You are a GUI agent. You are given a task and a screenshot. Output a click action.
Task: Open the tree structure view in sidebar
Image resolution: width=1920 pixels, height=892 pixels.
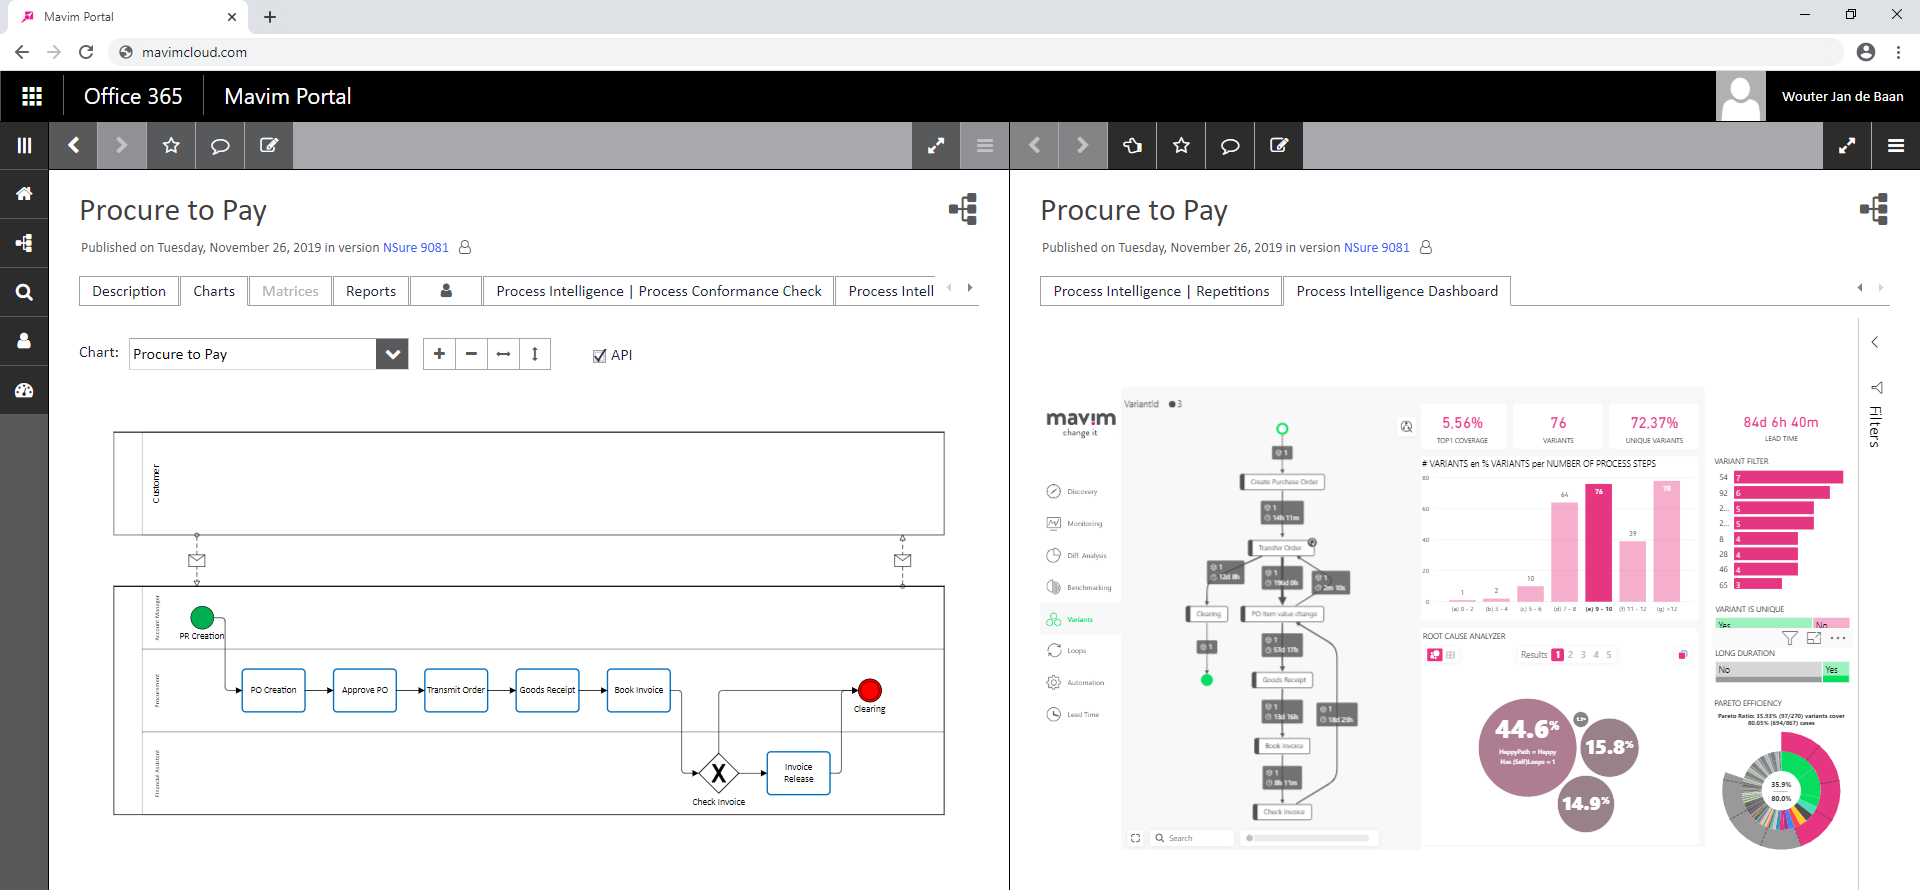tap(24, 243)
